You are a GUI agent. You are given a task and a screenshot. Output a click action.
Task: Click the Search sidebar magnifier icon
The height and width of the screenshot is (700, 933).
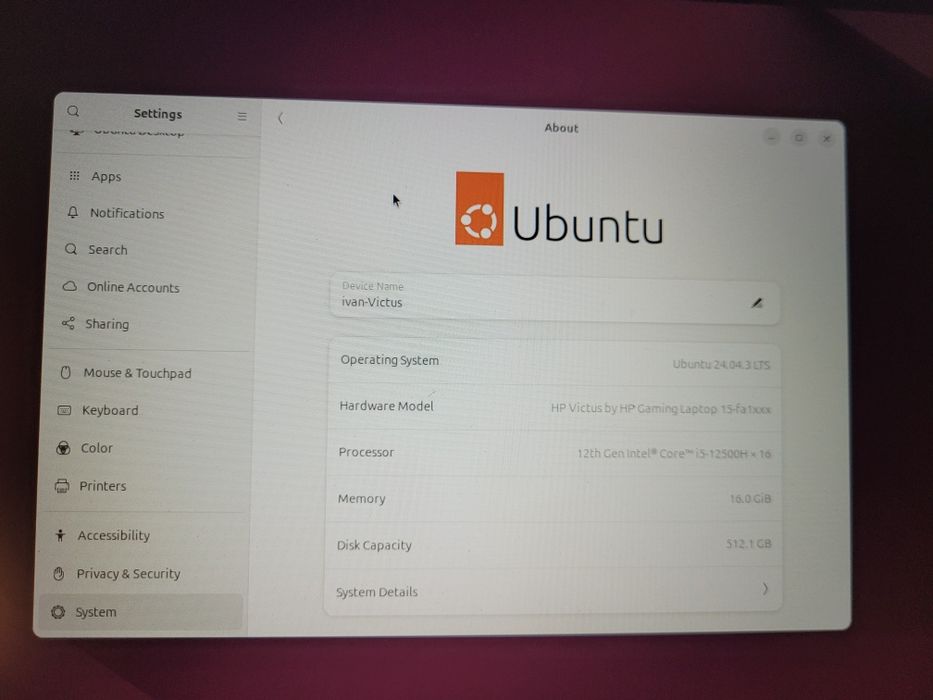[x=71, y=249]
